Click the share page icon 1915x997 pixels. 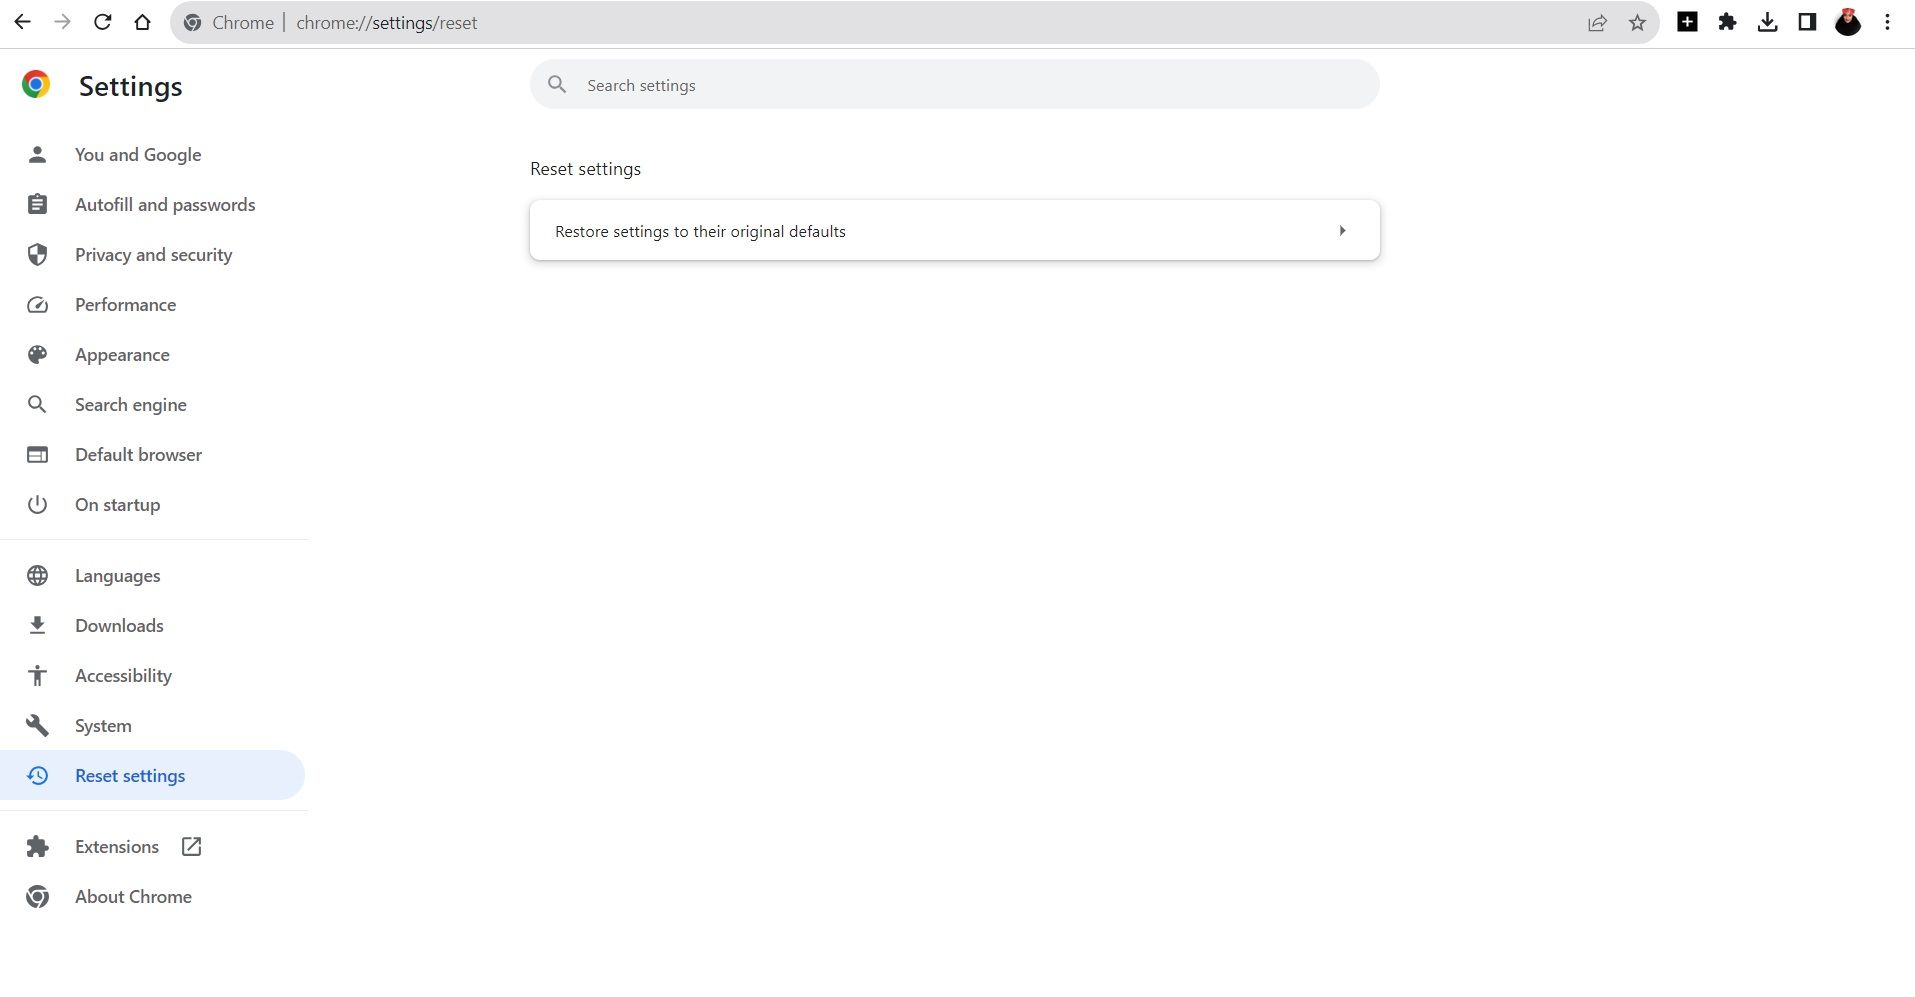point(1597,23)
